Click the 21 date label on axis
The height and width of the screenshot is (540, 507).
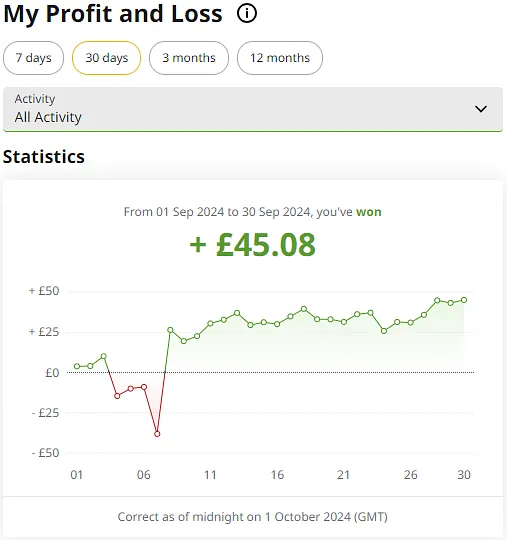[343, 475]
